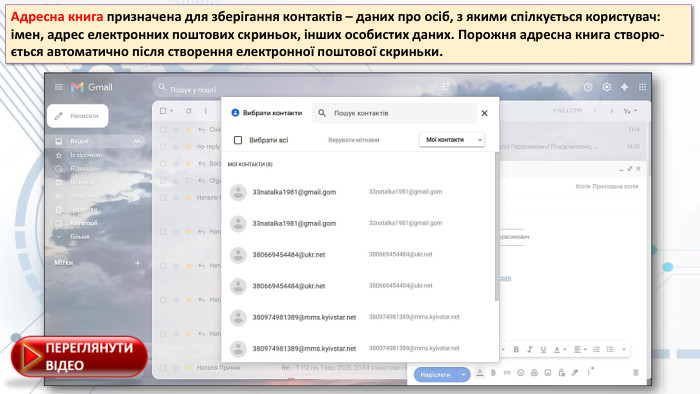Apply bulleted list formatting
Image resolution: width=700 pixels, height=394 pixels.
(610, 349)
